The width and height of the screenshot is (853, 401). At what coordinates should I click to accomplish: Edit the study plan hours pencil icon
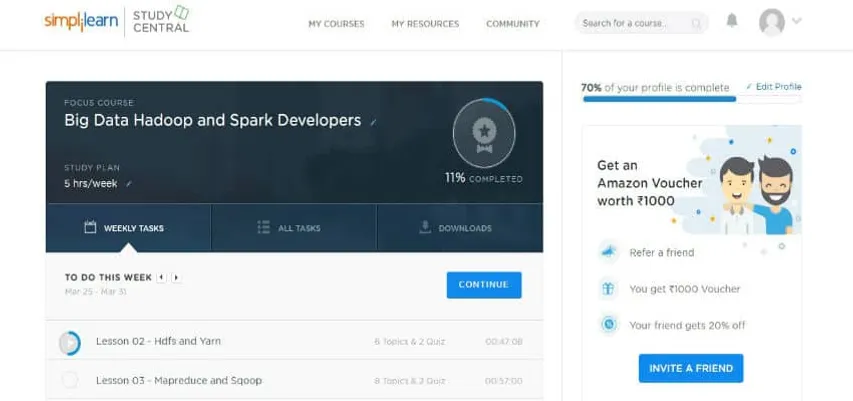(129, 184)
